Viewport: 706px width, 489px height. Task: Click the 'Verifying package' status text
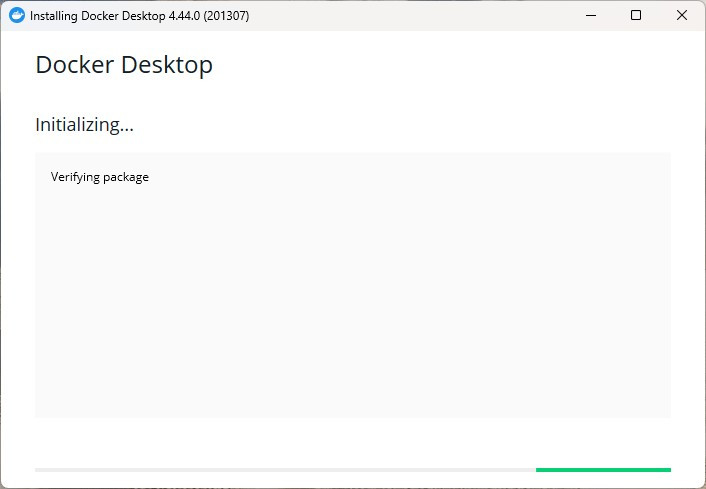(x=100, y=177)
